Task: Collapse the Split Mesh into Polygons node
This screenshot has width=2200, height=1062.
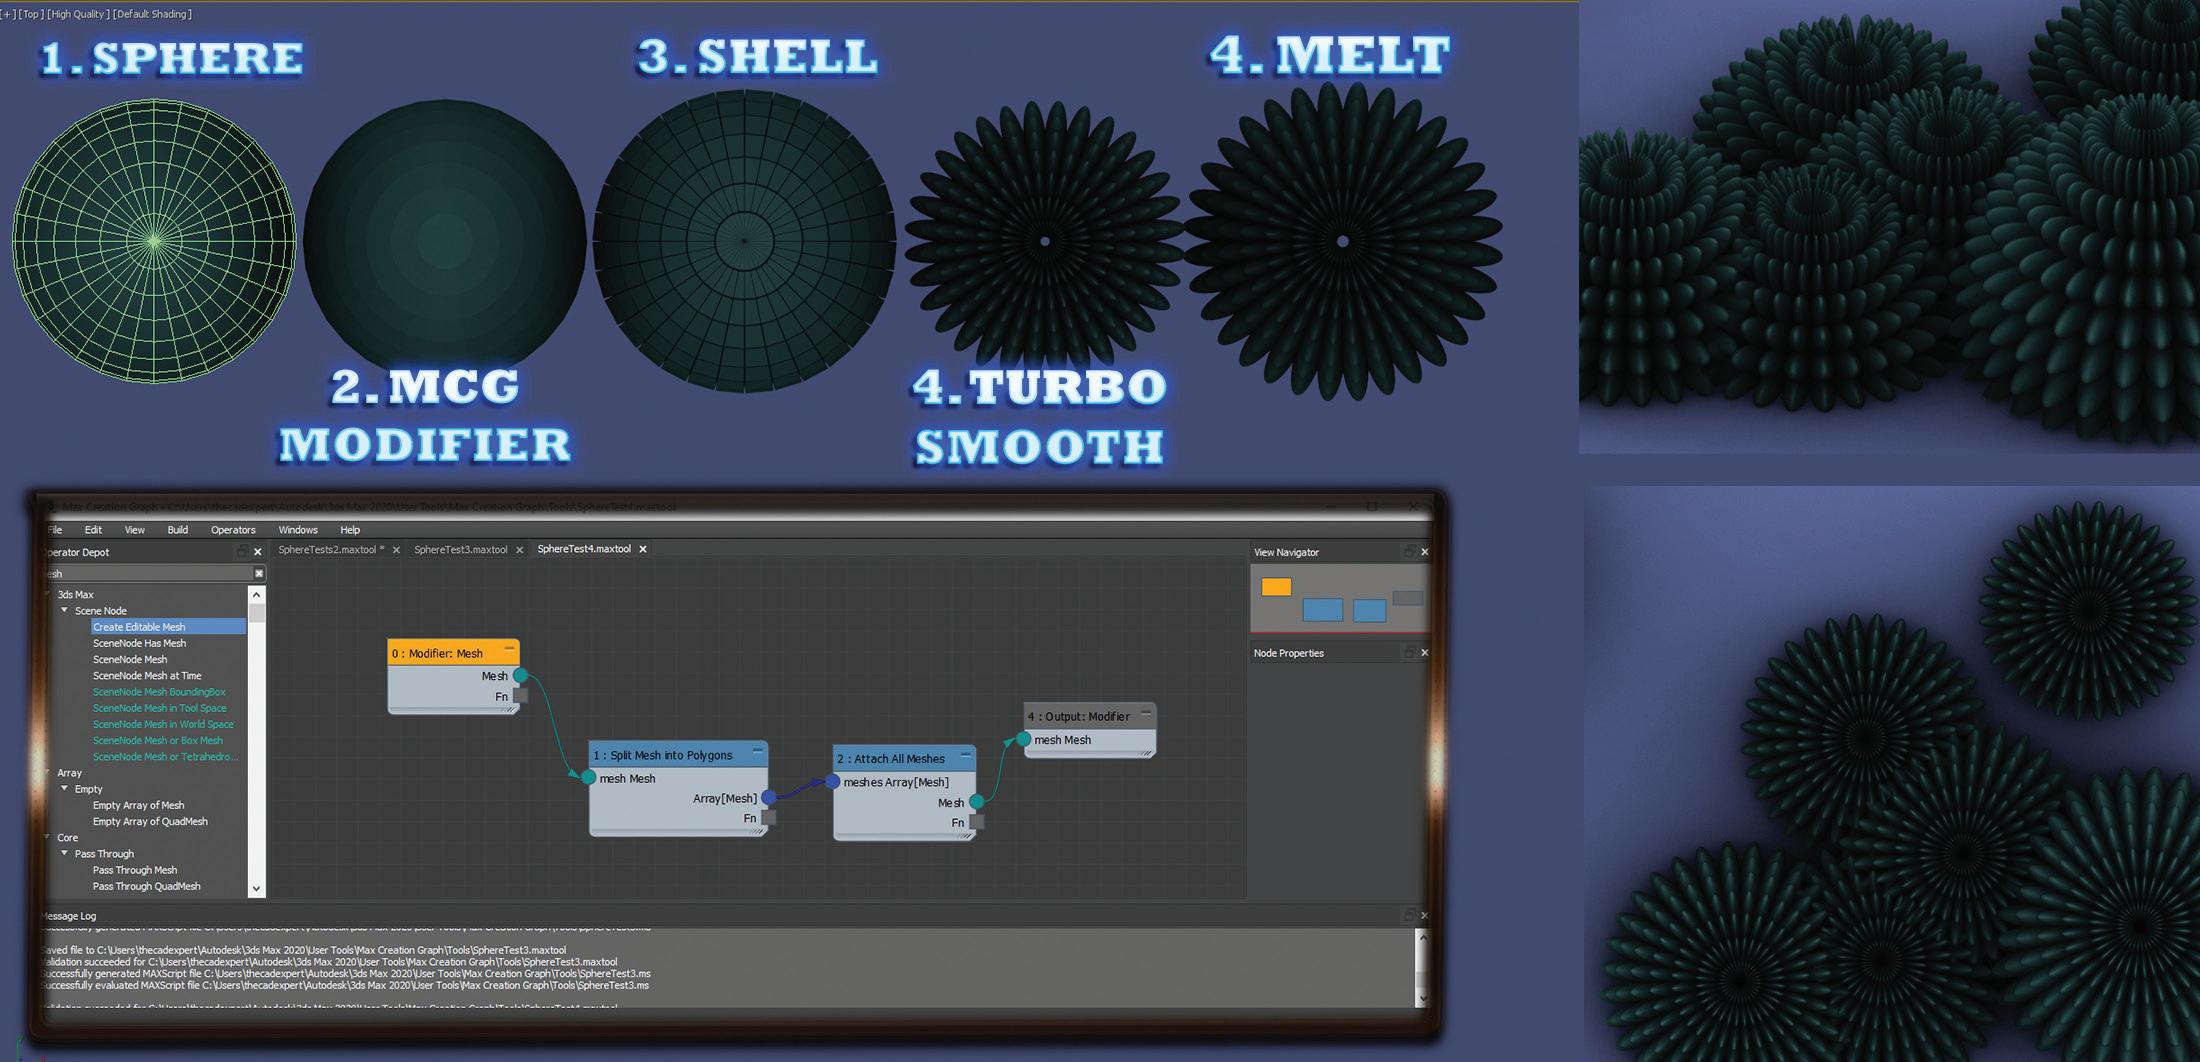Action: [x=758, y=751]
